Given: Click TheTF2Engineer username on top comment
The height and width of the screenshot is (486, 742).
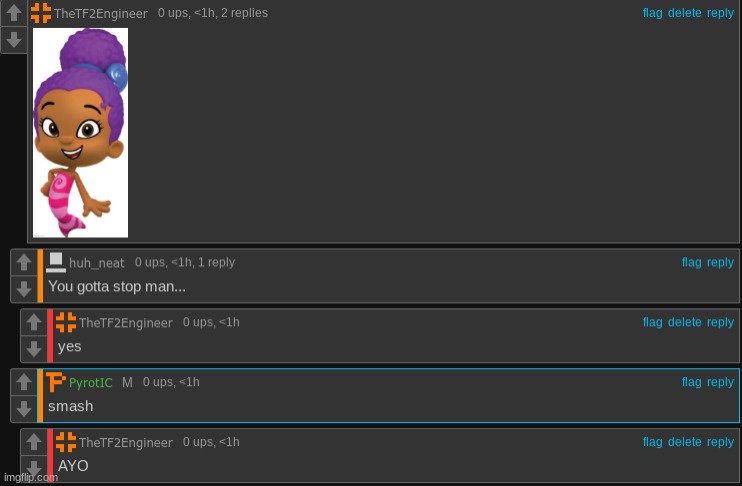Looking at the screenshot, I should 101,13.
